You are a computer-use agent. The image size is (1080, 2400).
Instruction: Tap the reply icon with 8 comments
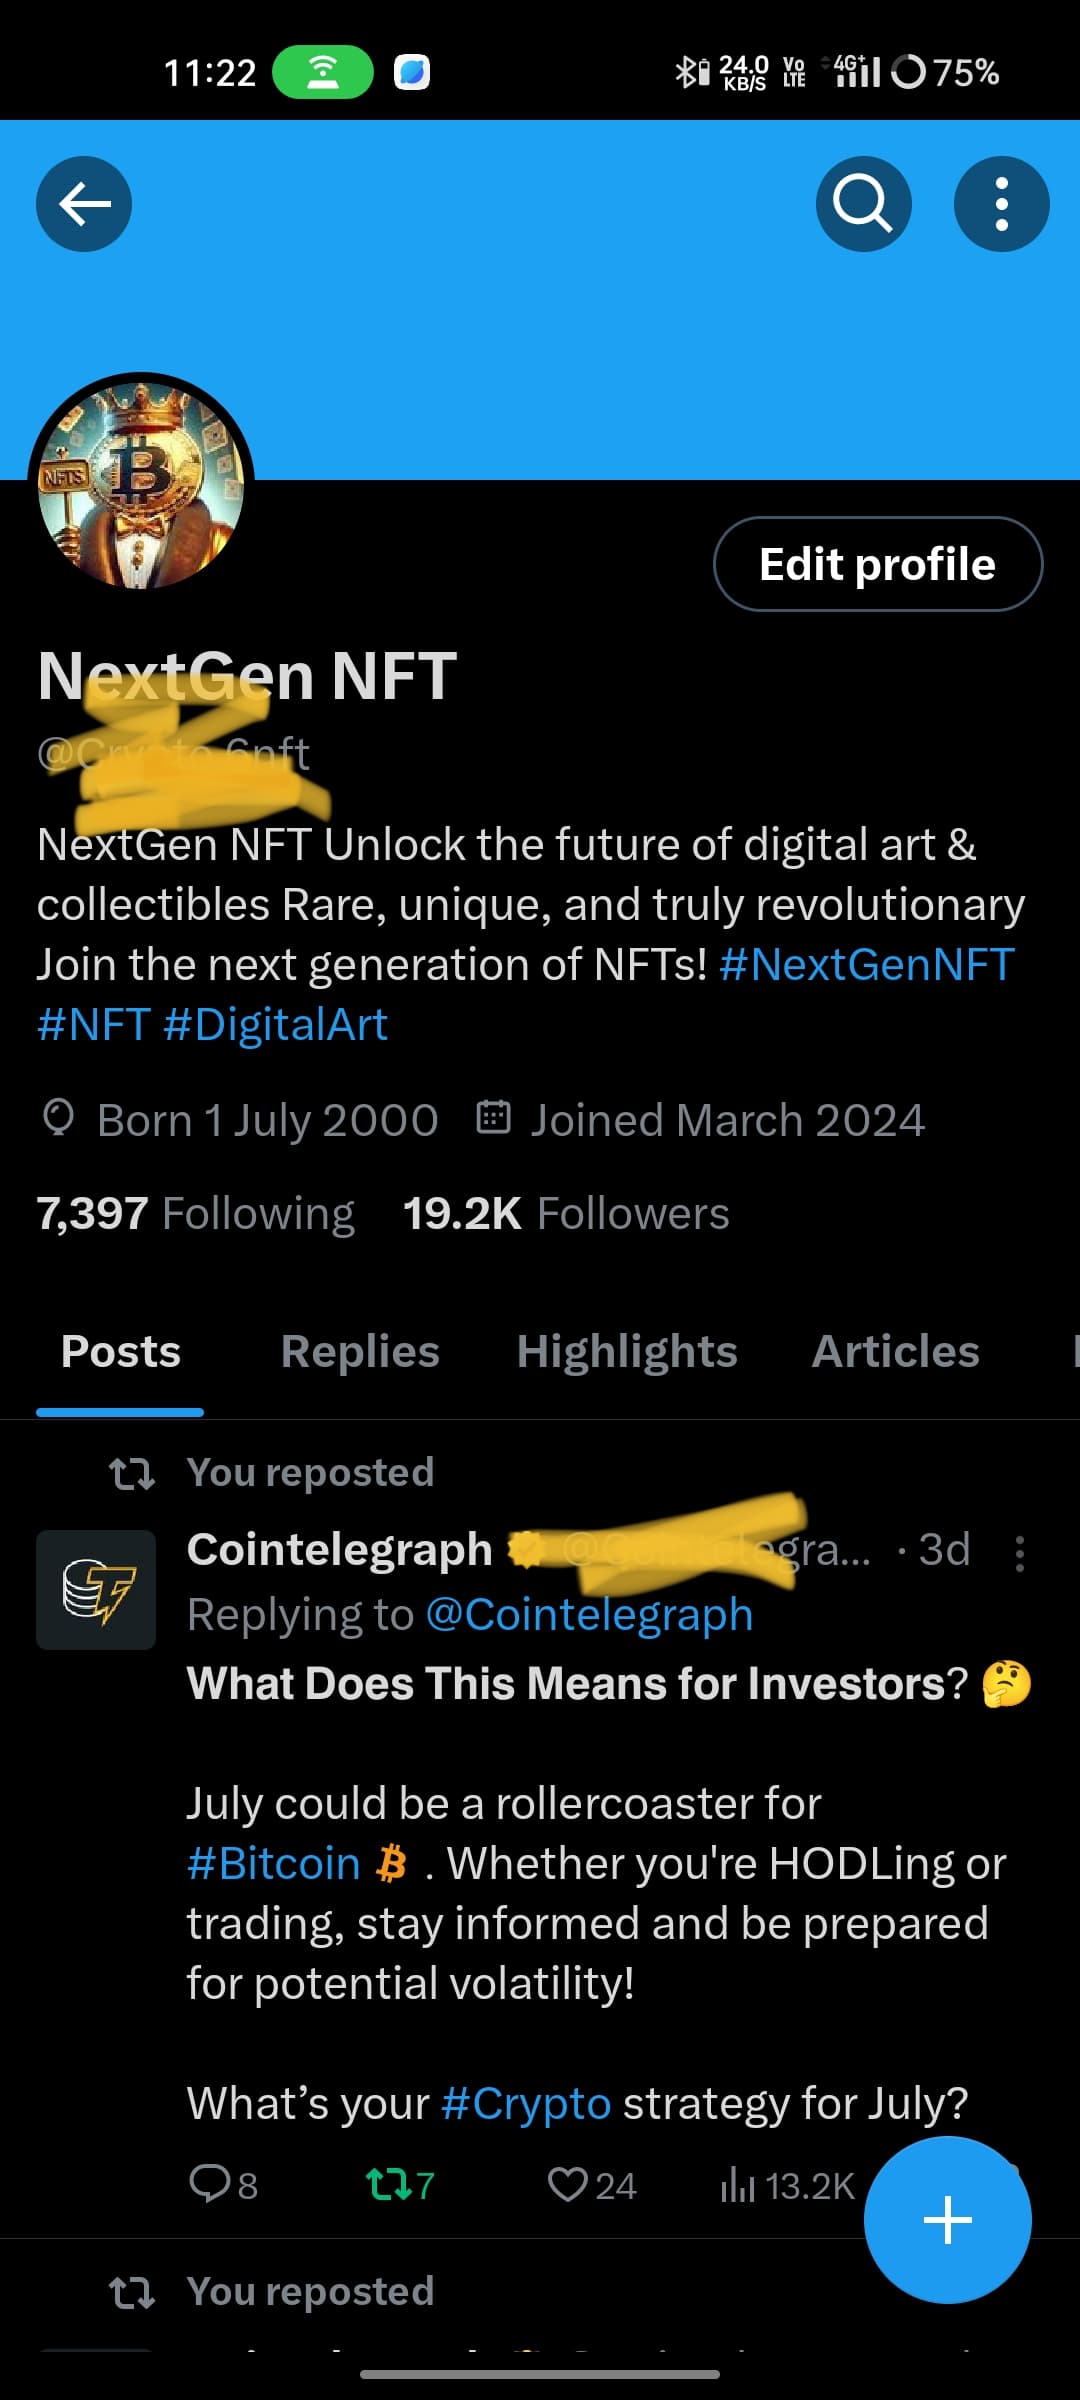[211, 2185]
